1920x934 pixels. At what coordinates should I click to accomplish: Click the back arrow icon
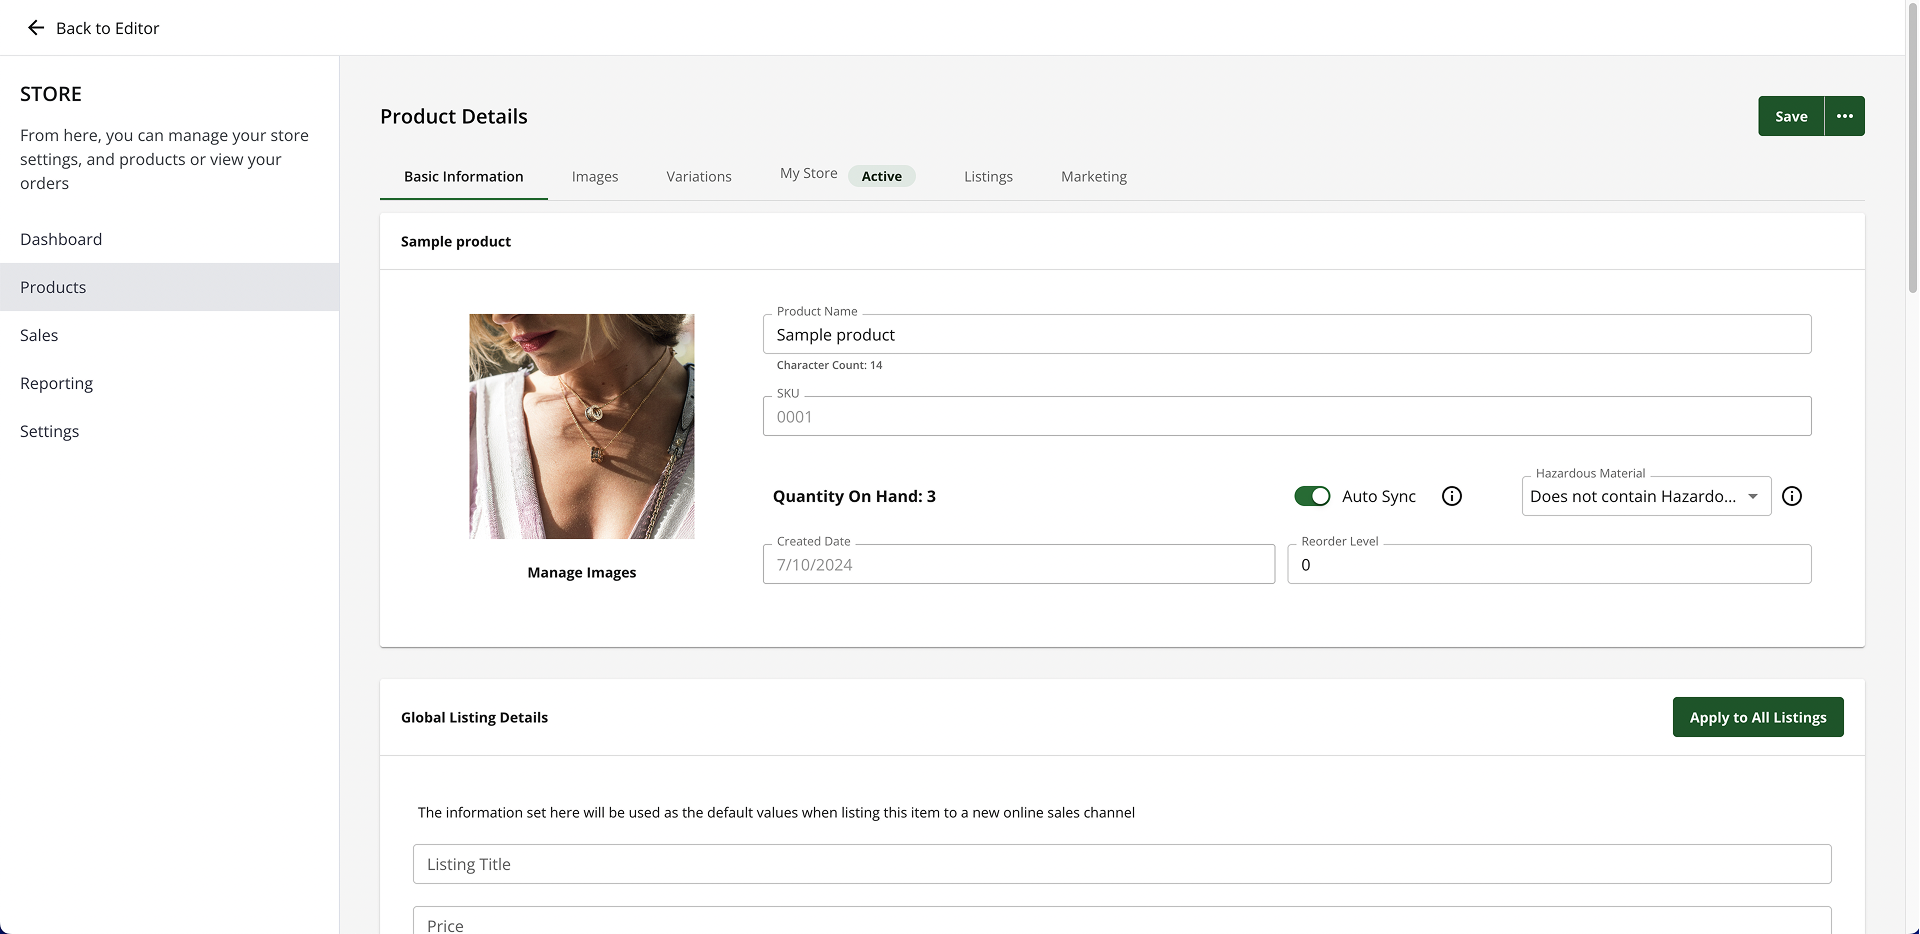[36, 28]
